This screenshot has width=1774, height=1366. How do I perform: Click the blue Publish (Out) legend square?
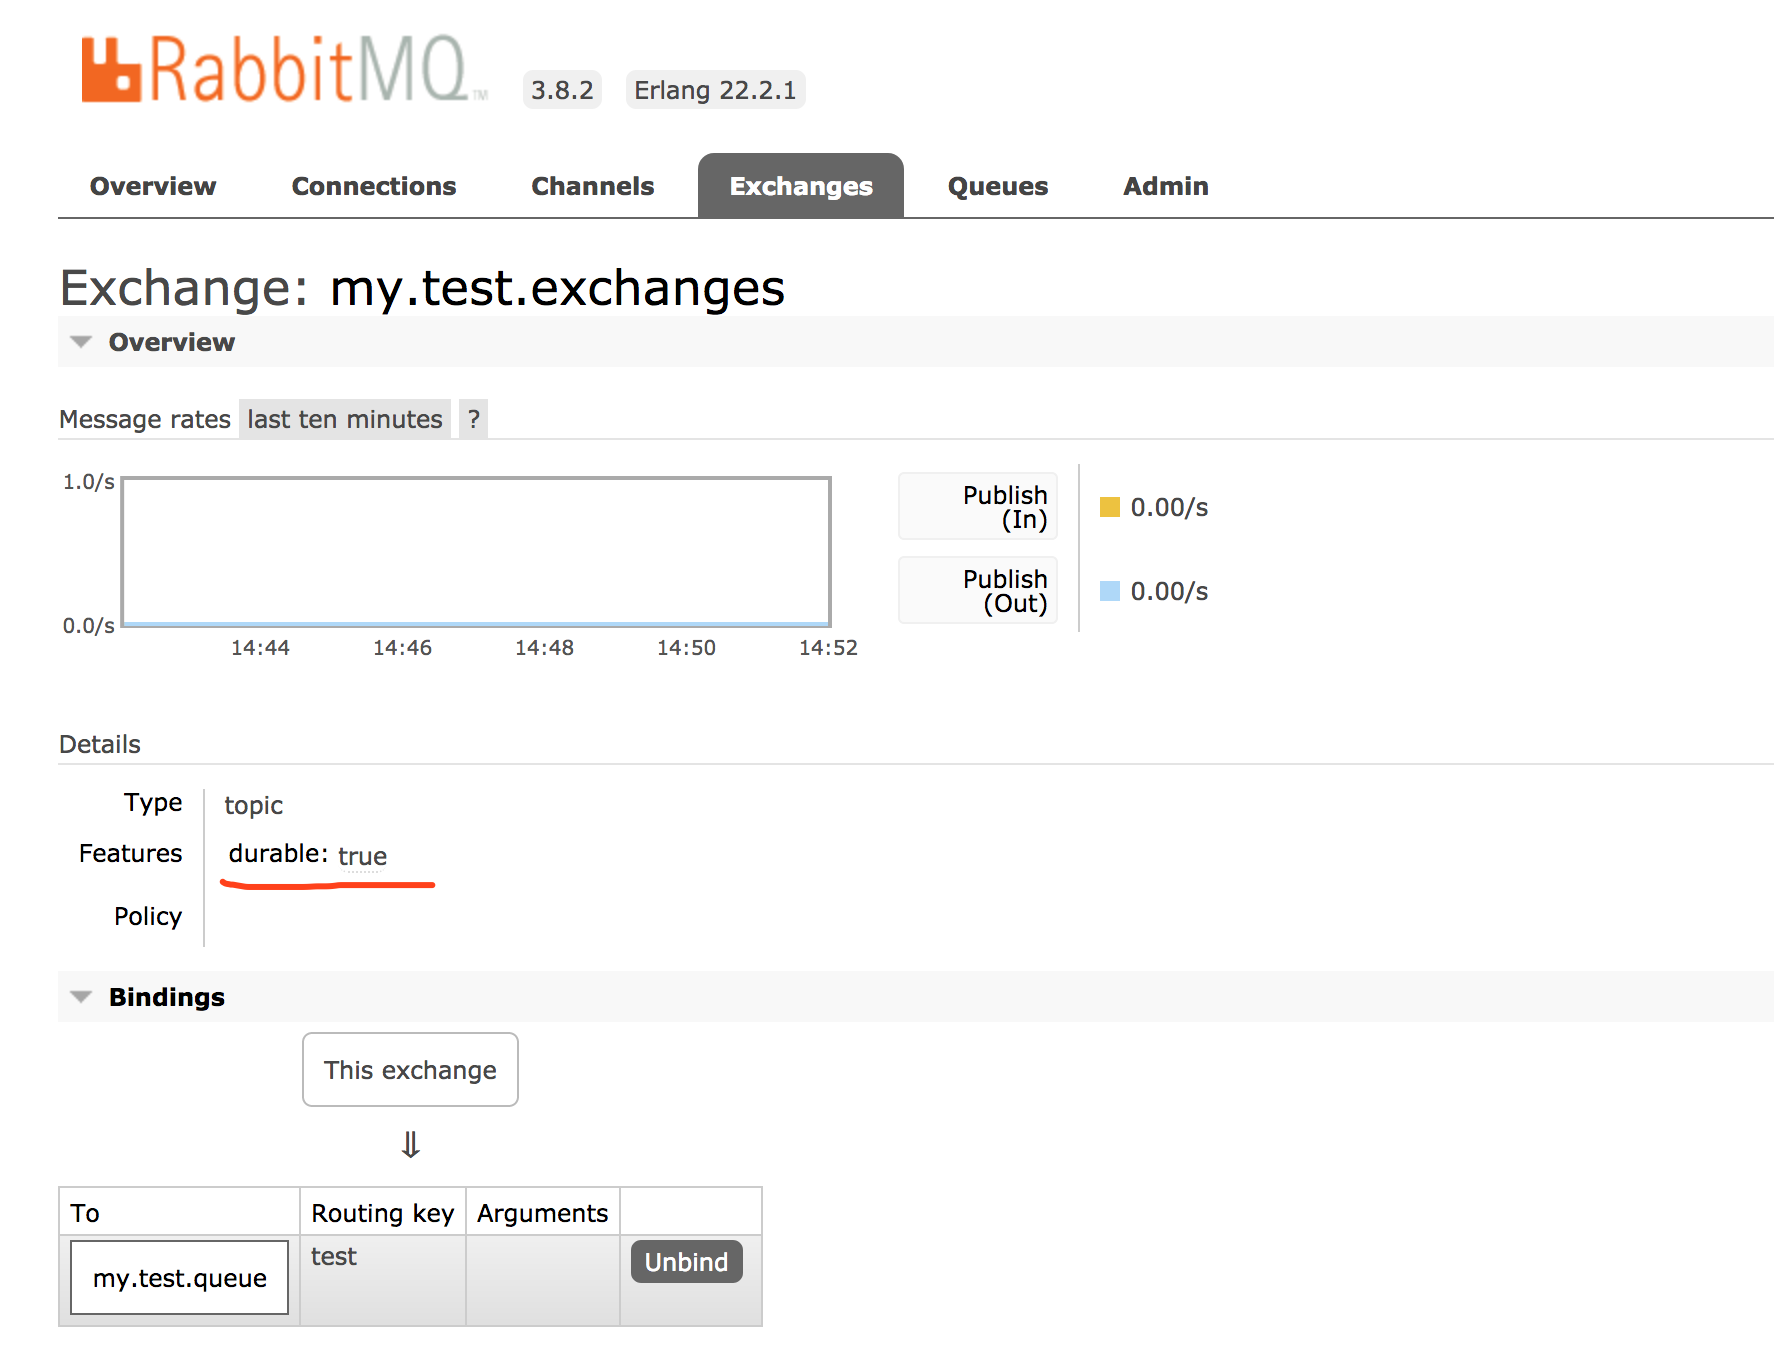point(1108,591)
